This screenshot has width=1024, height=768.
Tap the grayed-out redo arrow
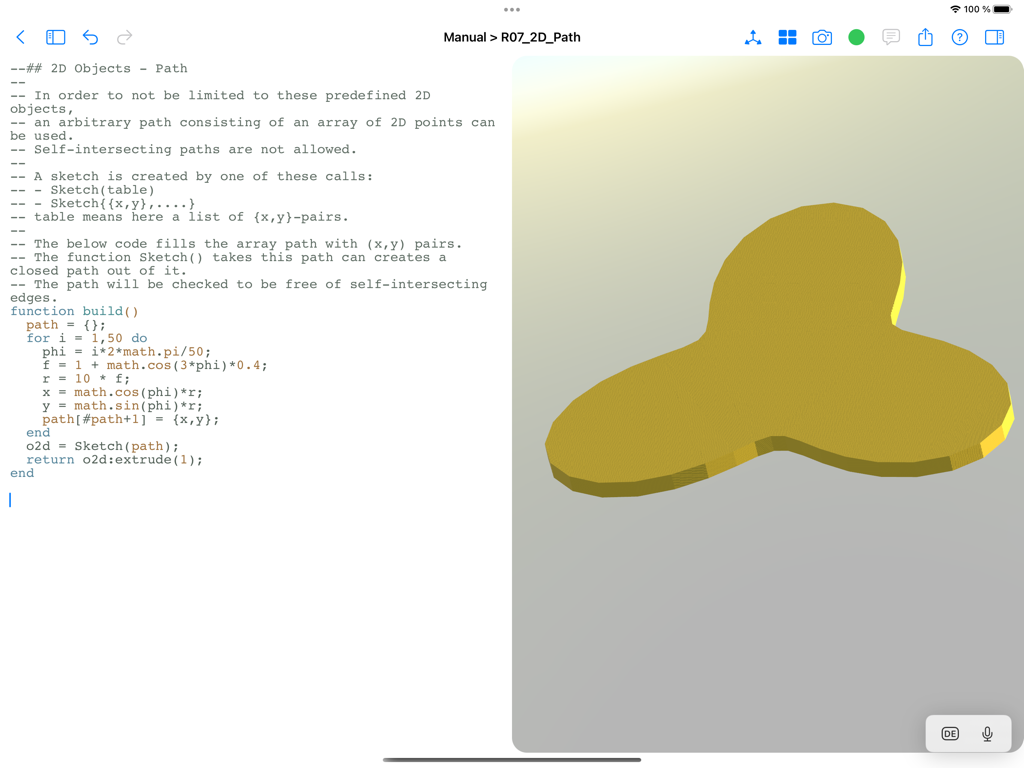coord(124,37)
